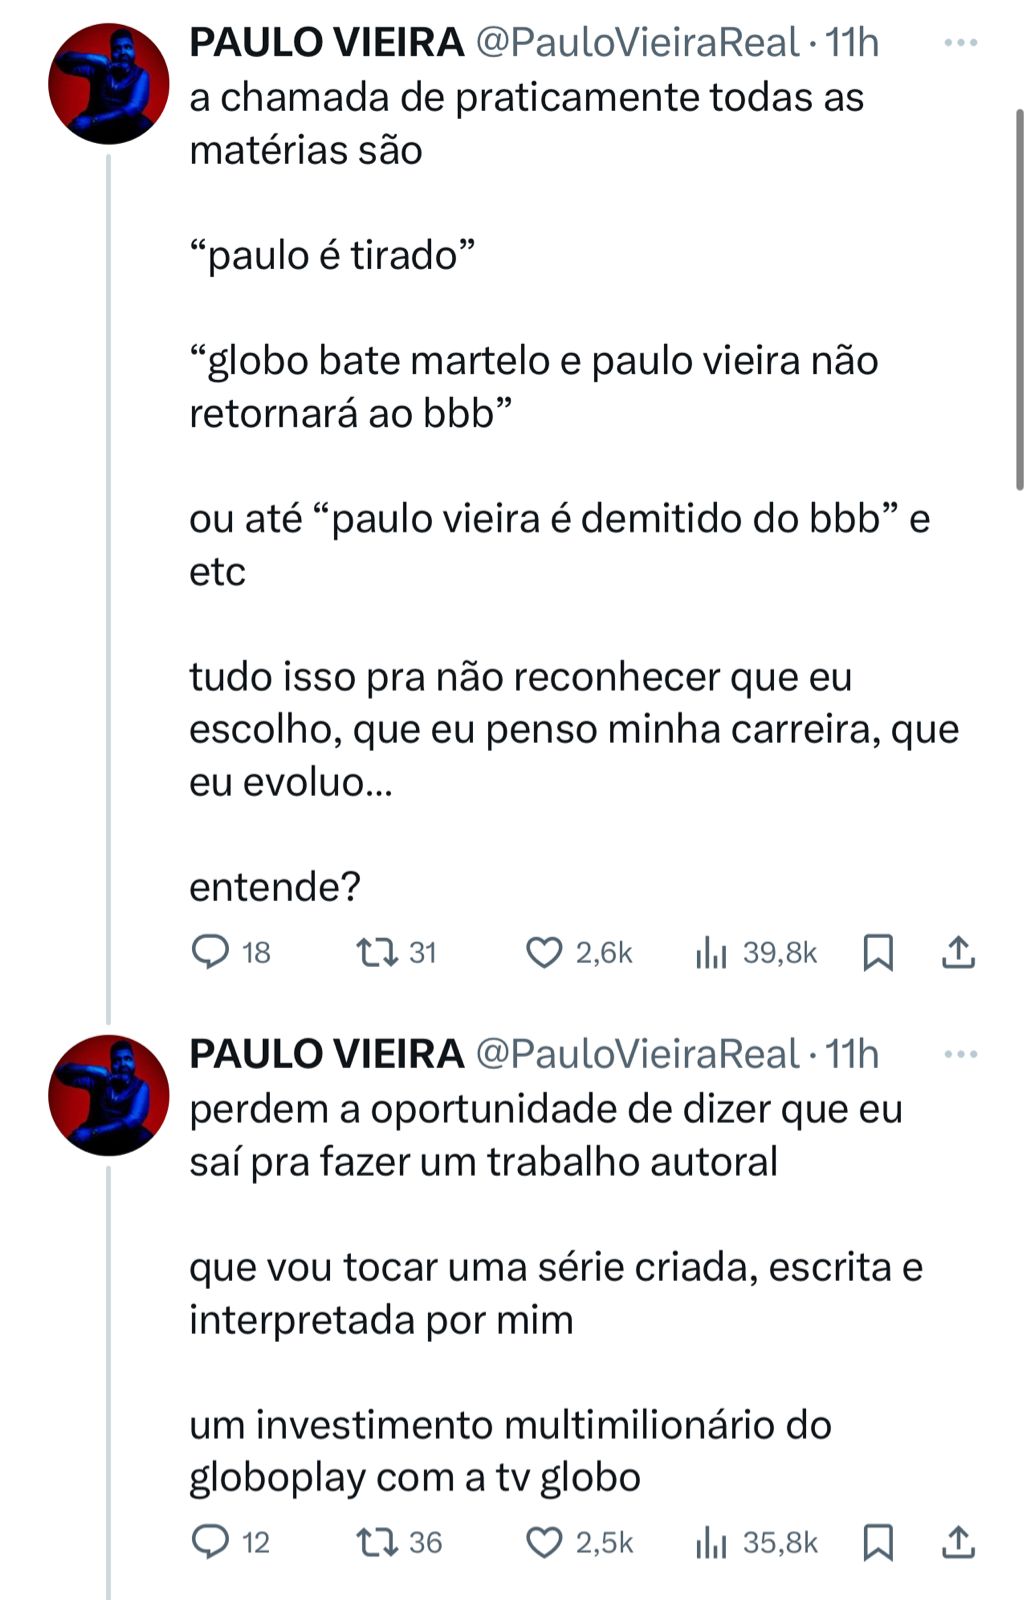Like the second tweet with 2,5k likes

tap(545, 1542)
